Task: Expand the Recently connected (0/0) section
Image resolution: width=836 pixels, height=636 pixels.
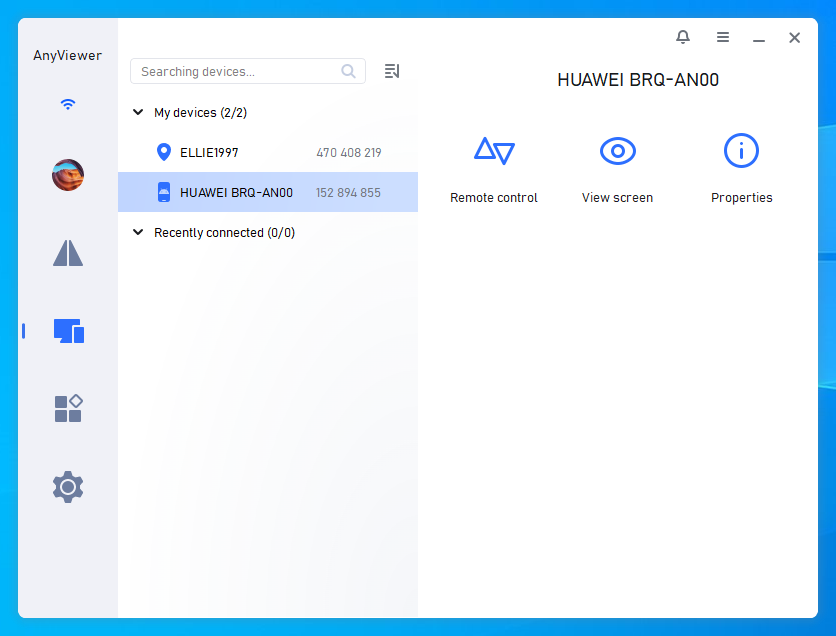Action: [x=138, y=232]
